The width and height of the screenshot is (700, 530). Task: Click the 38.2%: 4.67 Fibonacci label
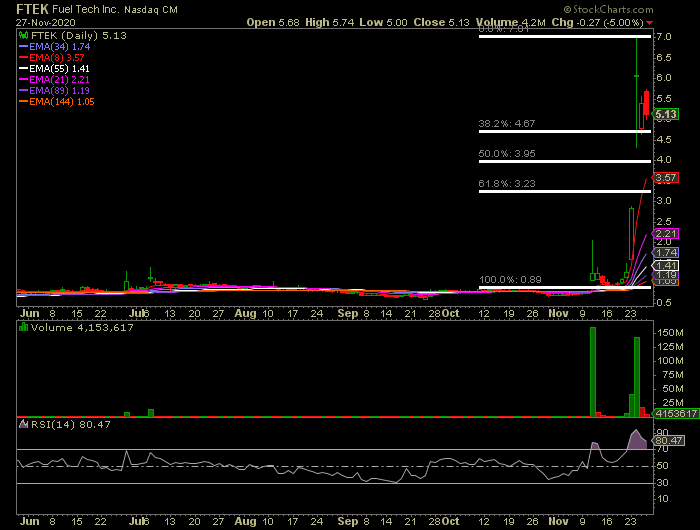507,124
